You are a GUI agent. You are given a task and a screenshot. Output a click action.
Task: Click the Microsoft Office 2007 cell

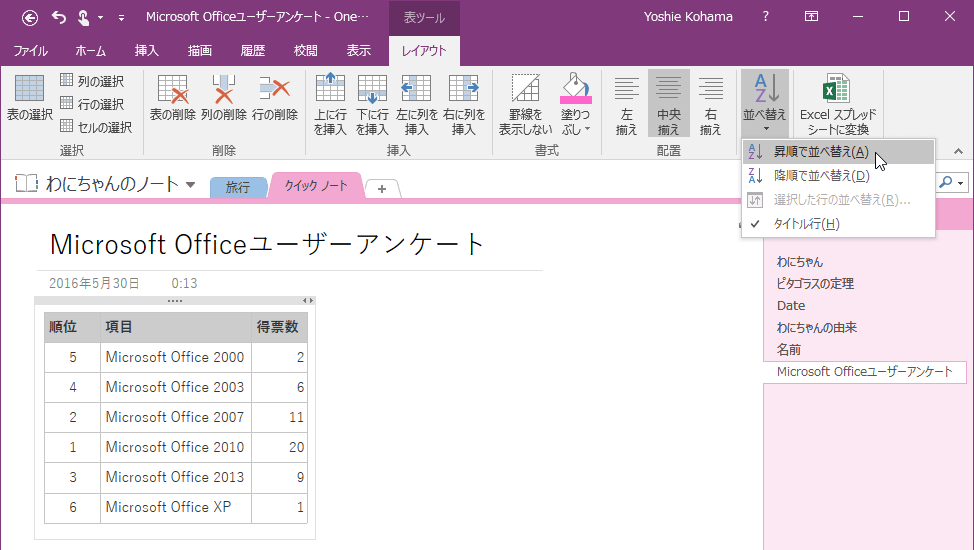(x=176, y=417)
